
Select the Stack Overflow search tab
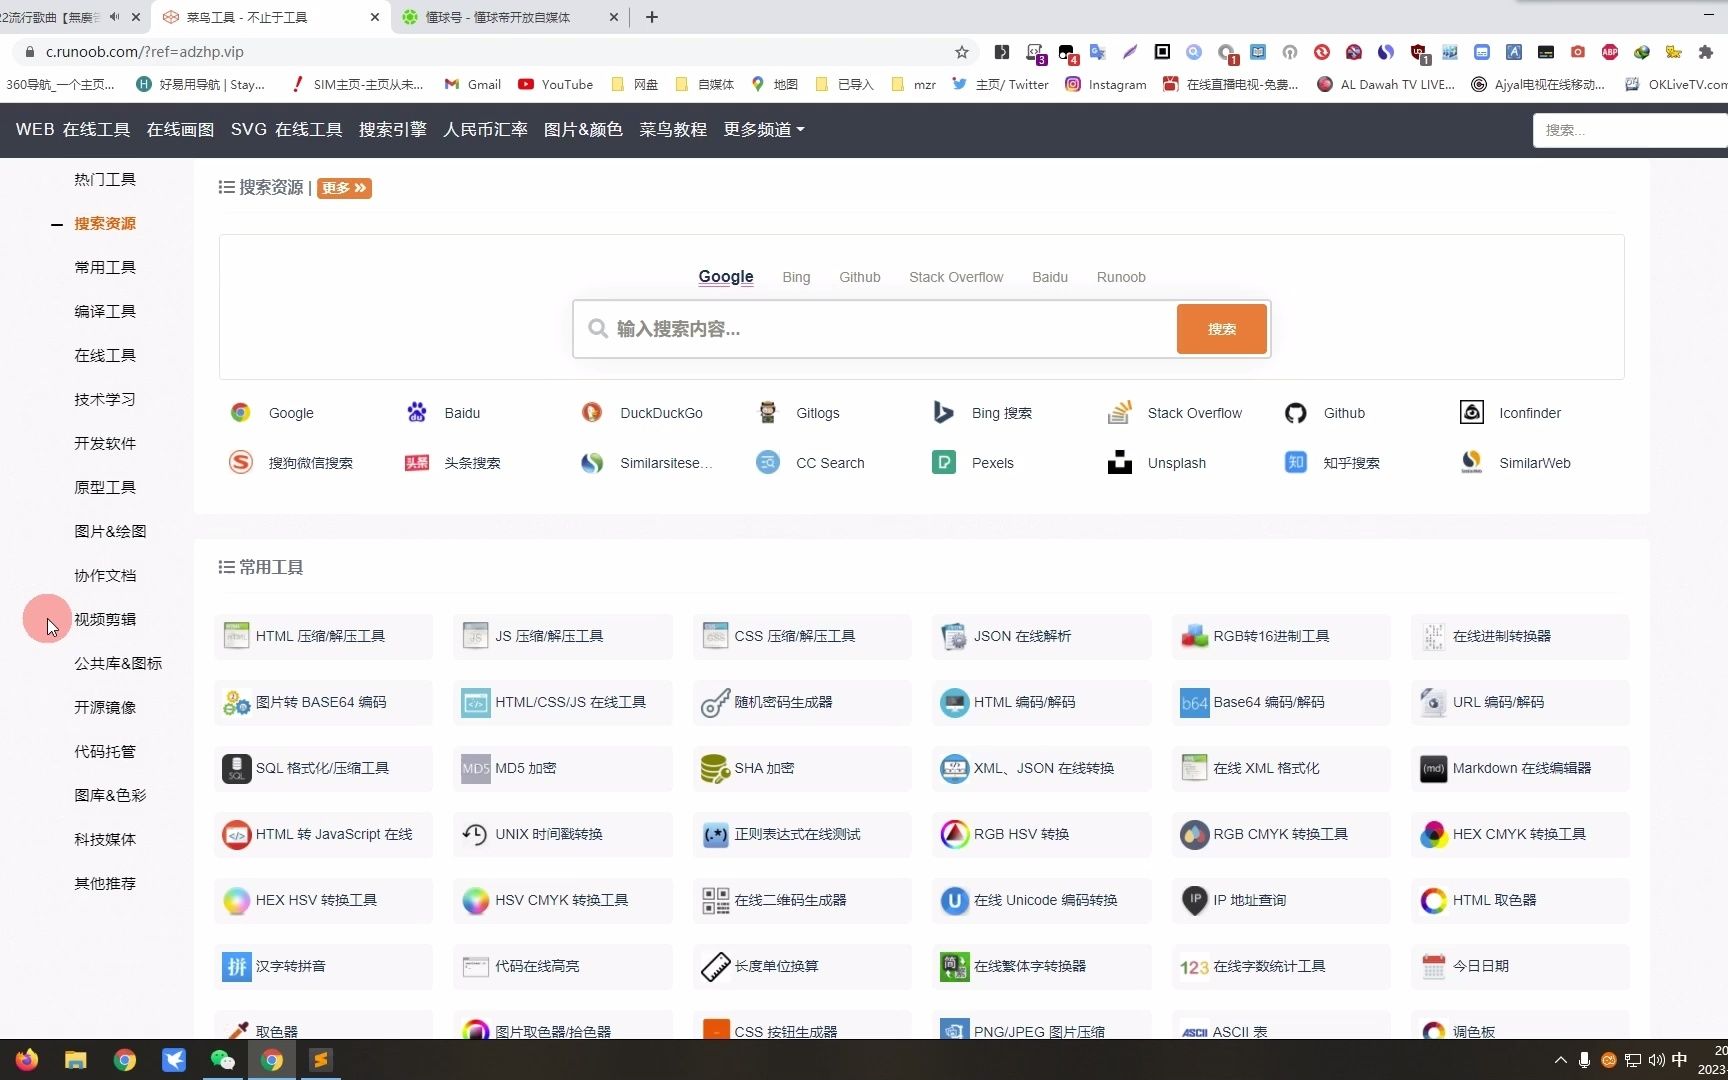point(956,277)
